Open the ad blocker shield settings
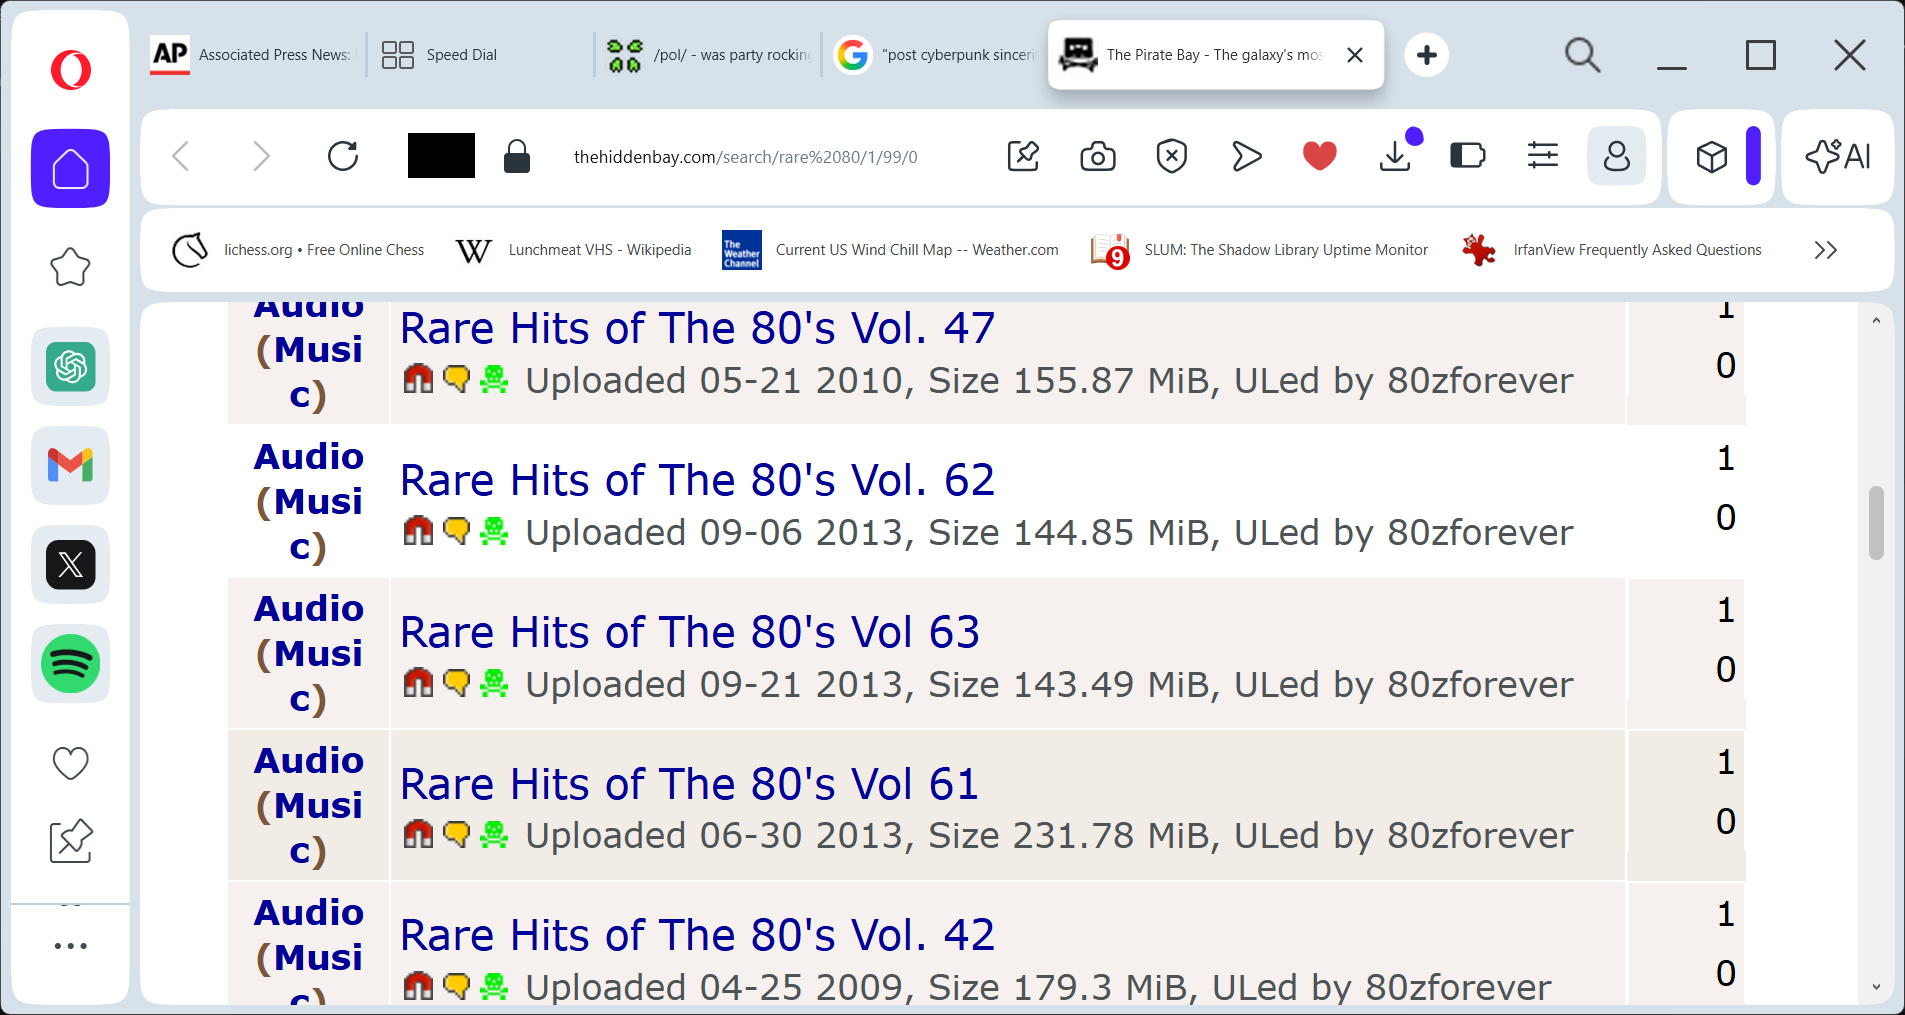 pos(1171,156)
